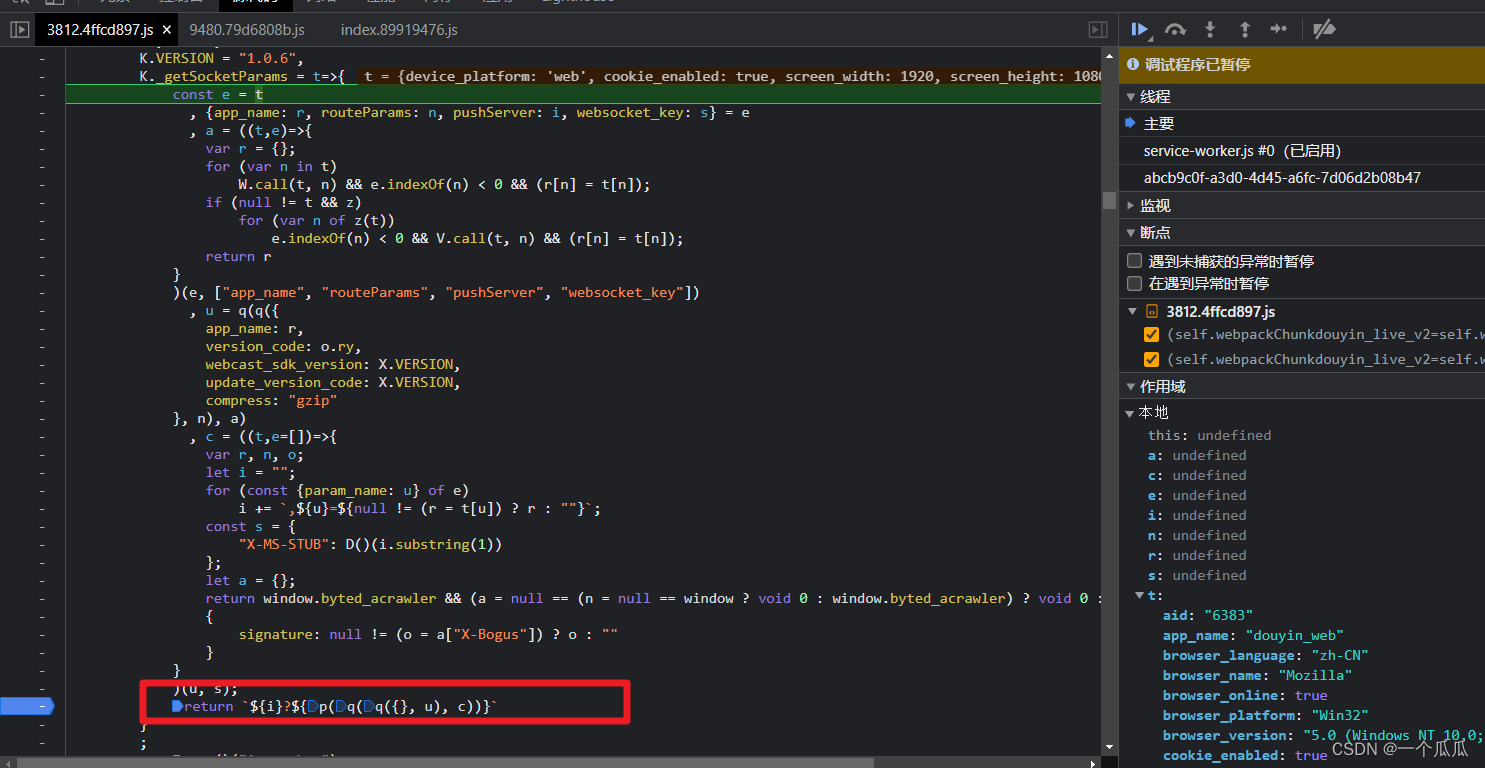Click code line compress: "gzip"
The image size is (1485, 768).
271,400
